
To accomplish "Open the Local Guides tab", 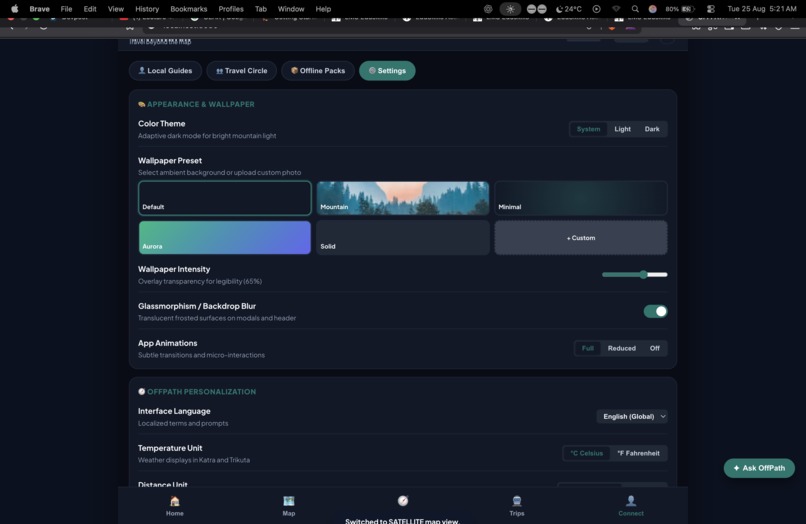I will [x=165, y=70].
